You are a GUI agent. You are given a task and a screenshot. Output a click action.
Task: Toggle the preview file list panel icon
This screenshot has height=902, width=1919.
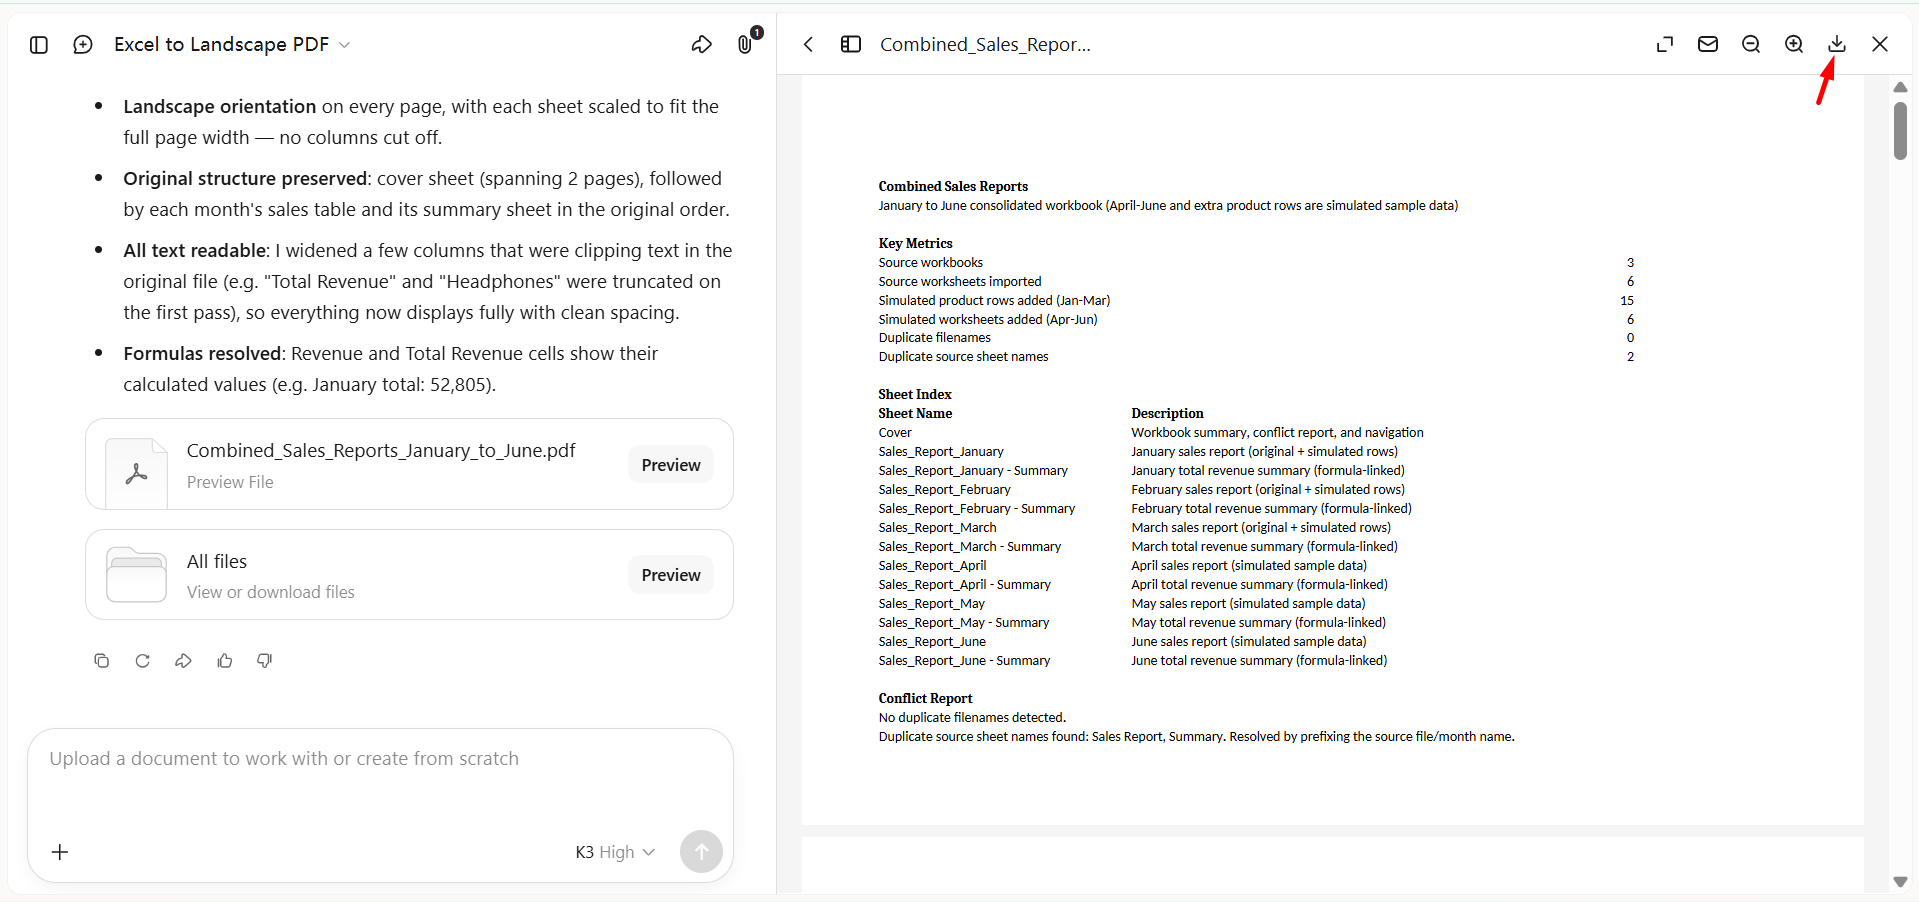851,45
